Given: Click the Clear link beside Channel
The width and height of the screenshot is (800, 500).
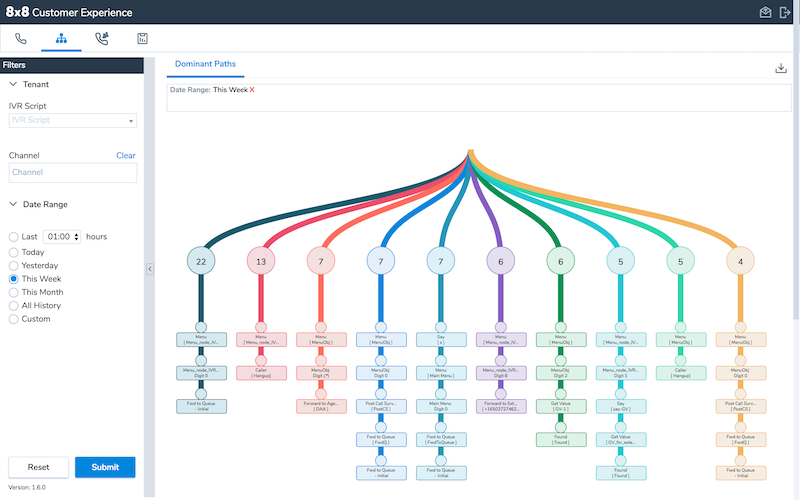Looking at the screenshot, I should 126,155.
